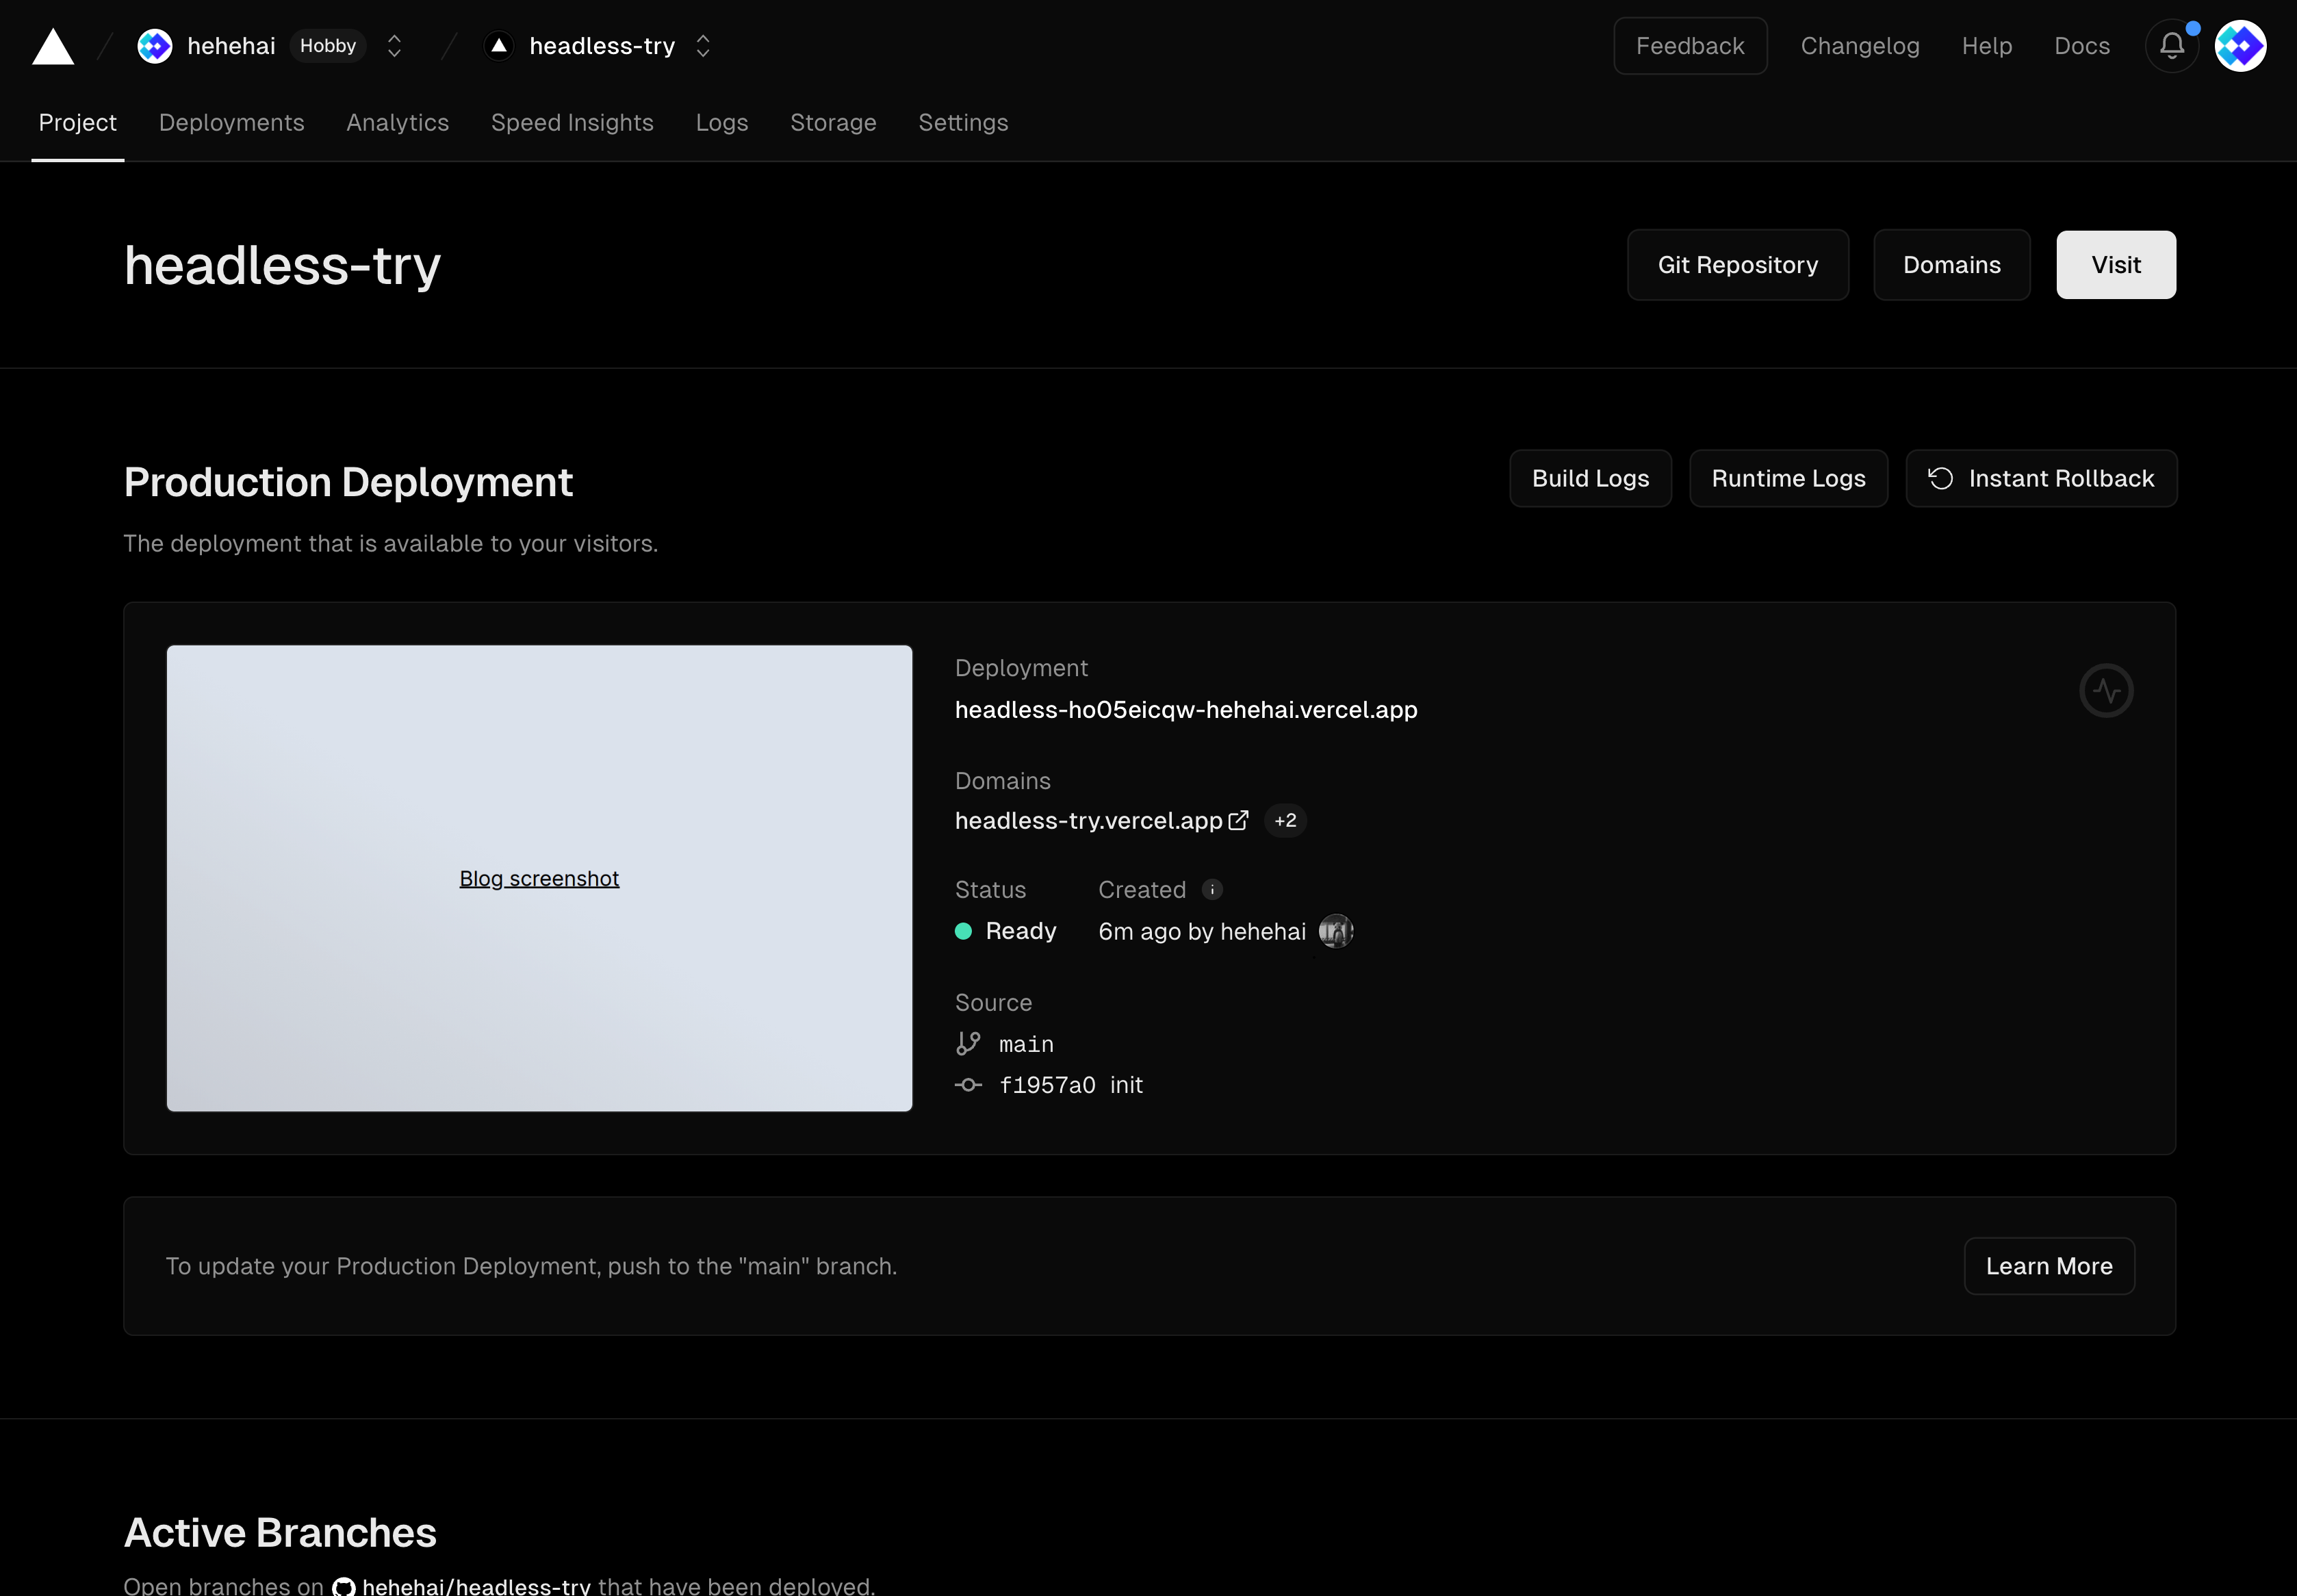Open the headless-ho05eicqw-hehehai.vercel.app deployment link

click(1186, 710)
